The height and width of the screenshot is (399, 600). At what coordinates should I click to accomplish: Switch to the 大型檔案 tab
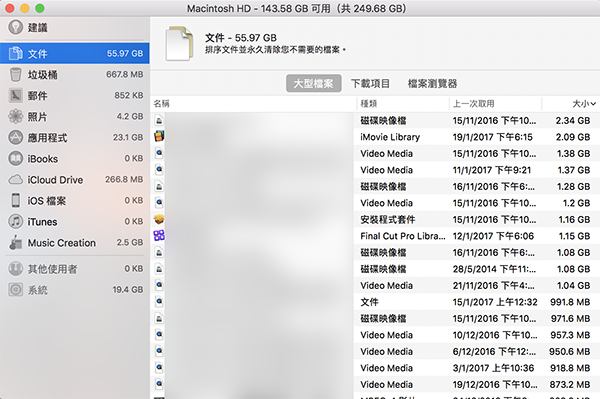point(313,83)
